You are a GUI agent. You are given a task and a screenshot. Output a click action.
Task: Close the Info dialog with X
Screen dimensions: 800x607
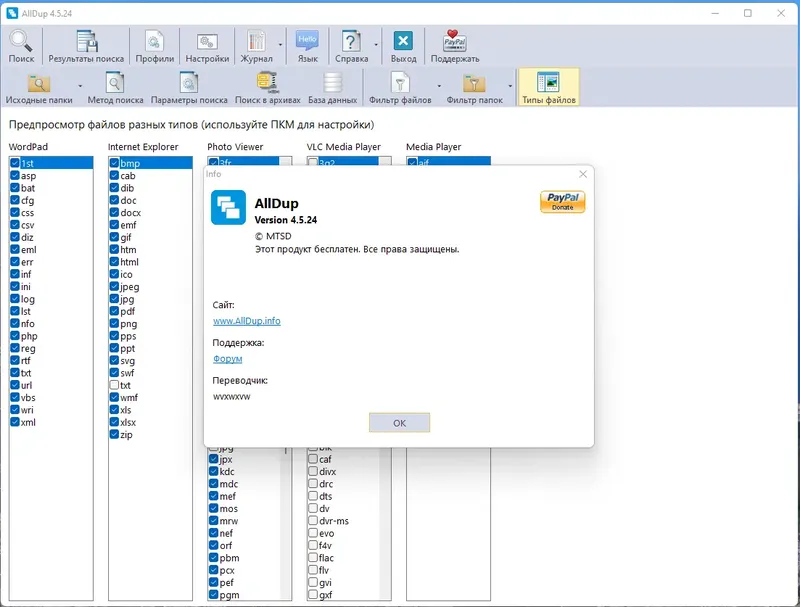point(583,174)
